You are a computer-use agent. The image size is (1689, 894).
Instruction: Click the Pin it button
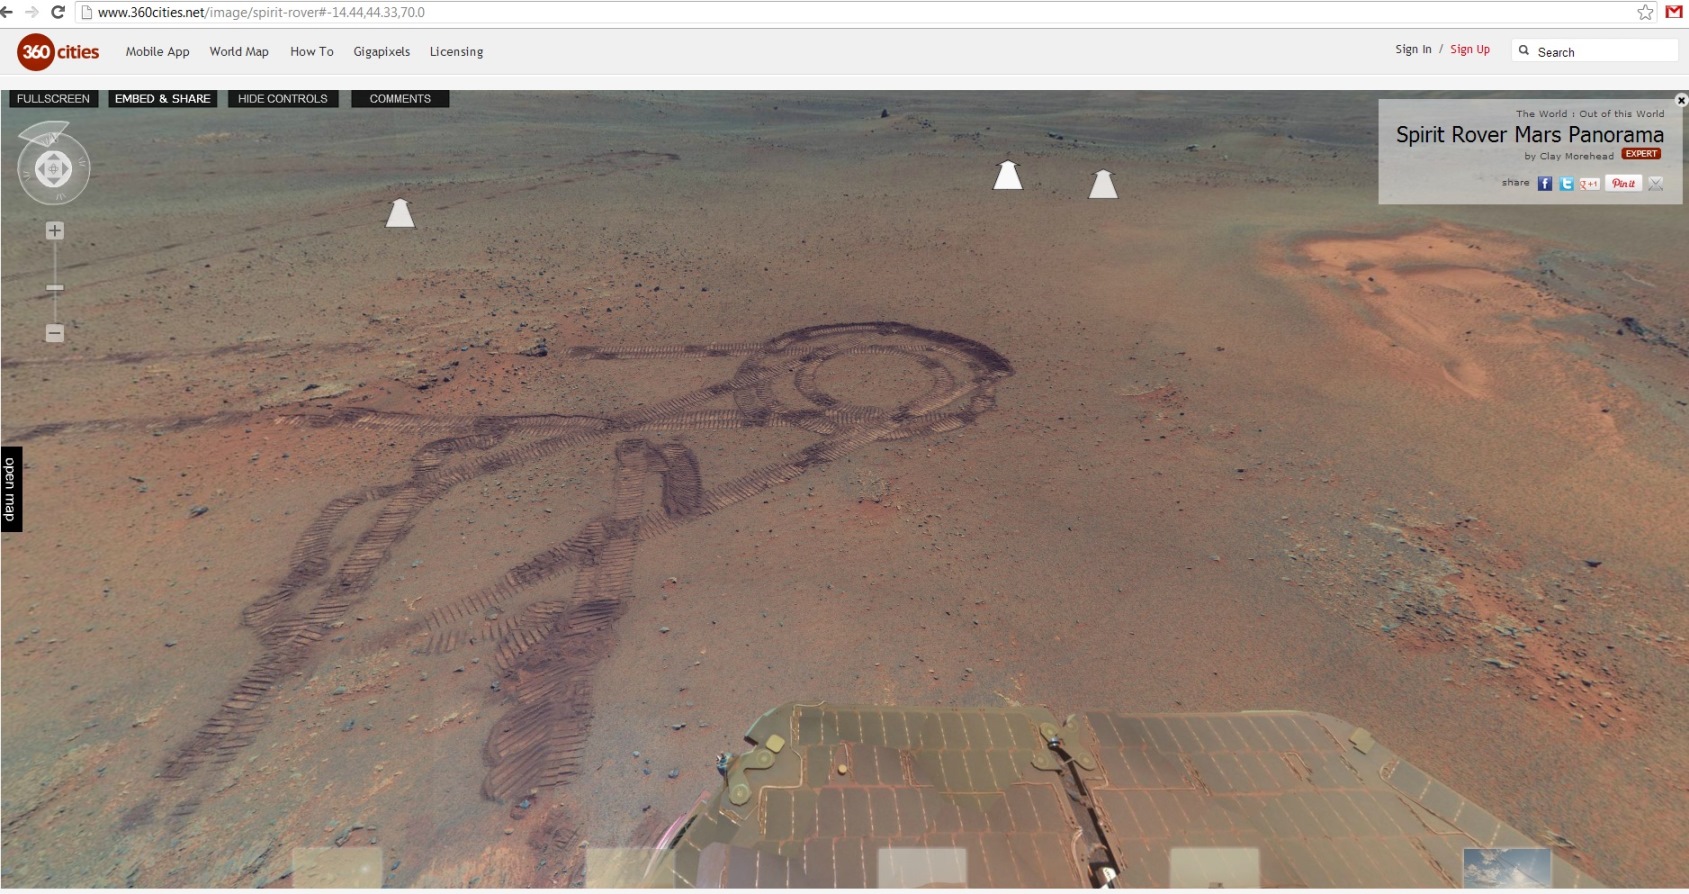[1623, 184]
